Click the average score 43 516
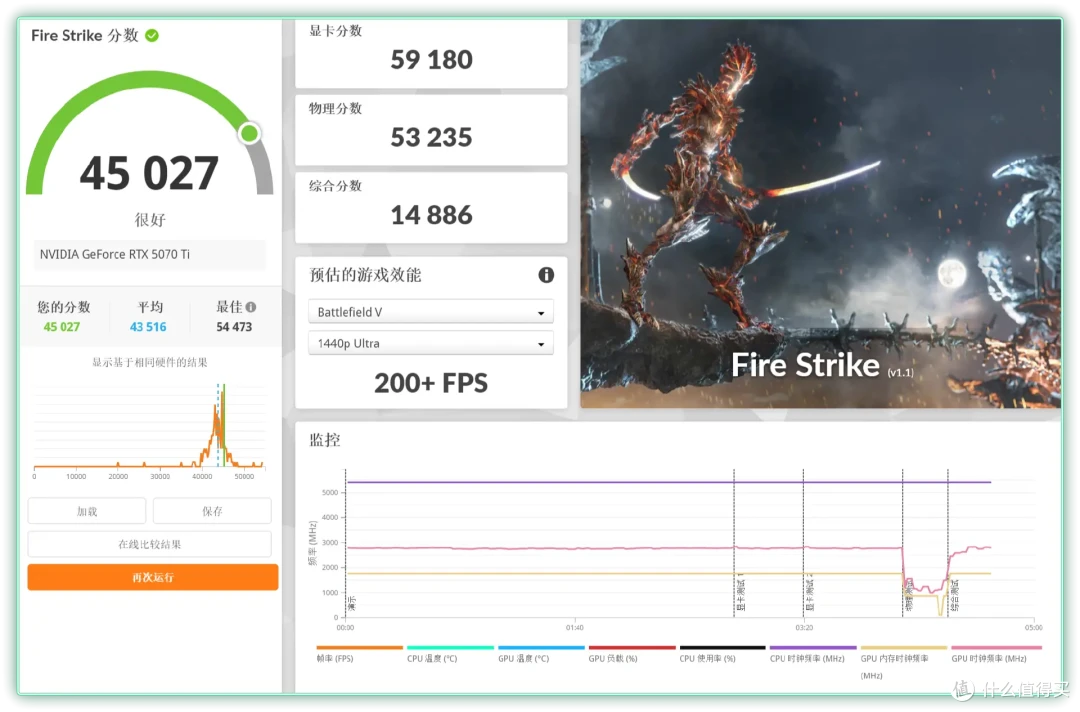Screen dimensions: 1080x712 point(148,327)
